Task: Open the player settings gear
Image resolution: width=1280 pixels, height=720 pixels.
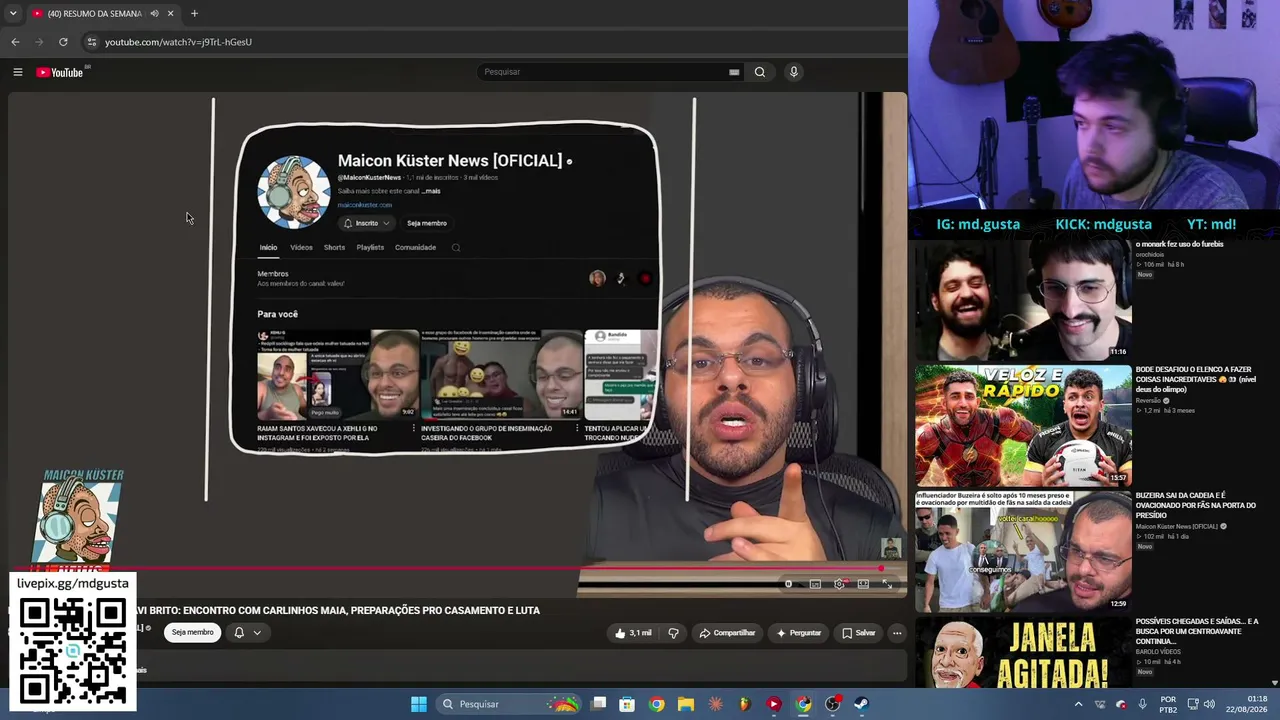Action: (x=839, y=584)
